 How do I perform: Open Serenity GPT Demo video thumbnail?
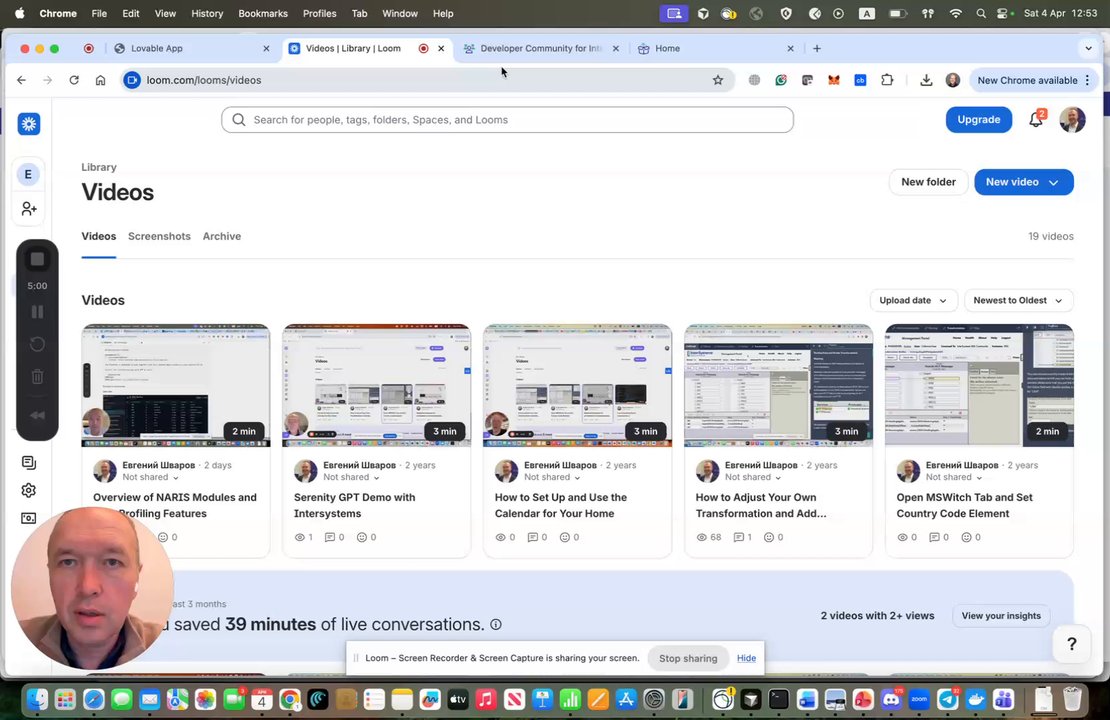(377, 386)
